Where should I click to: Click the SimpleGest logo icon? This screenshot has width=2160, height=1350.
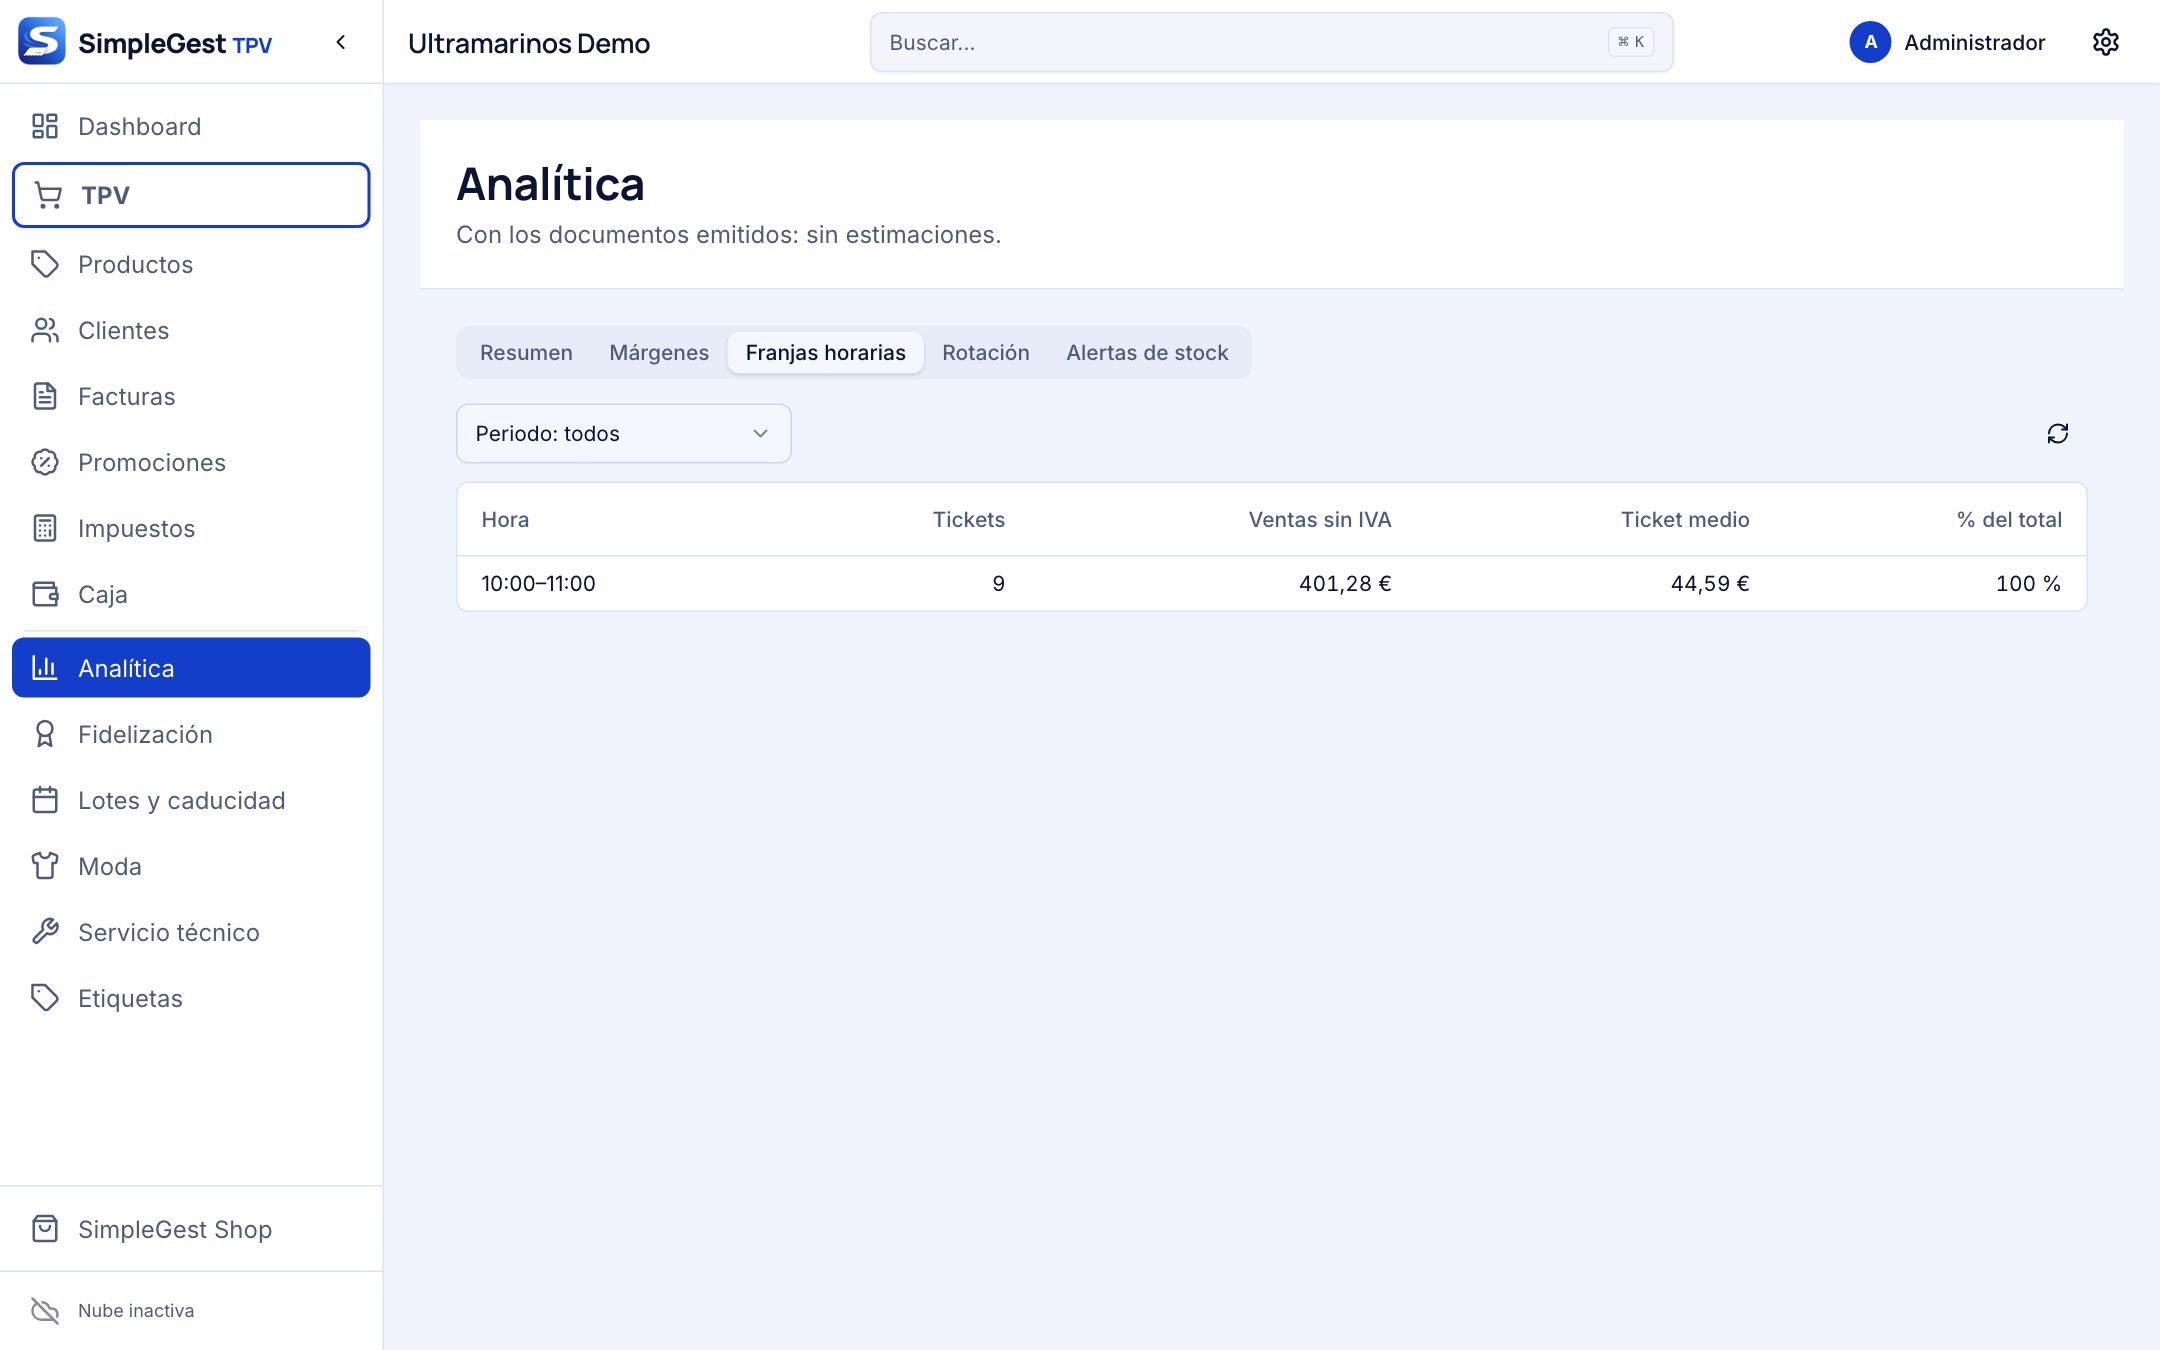tap(42, 42)
